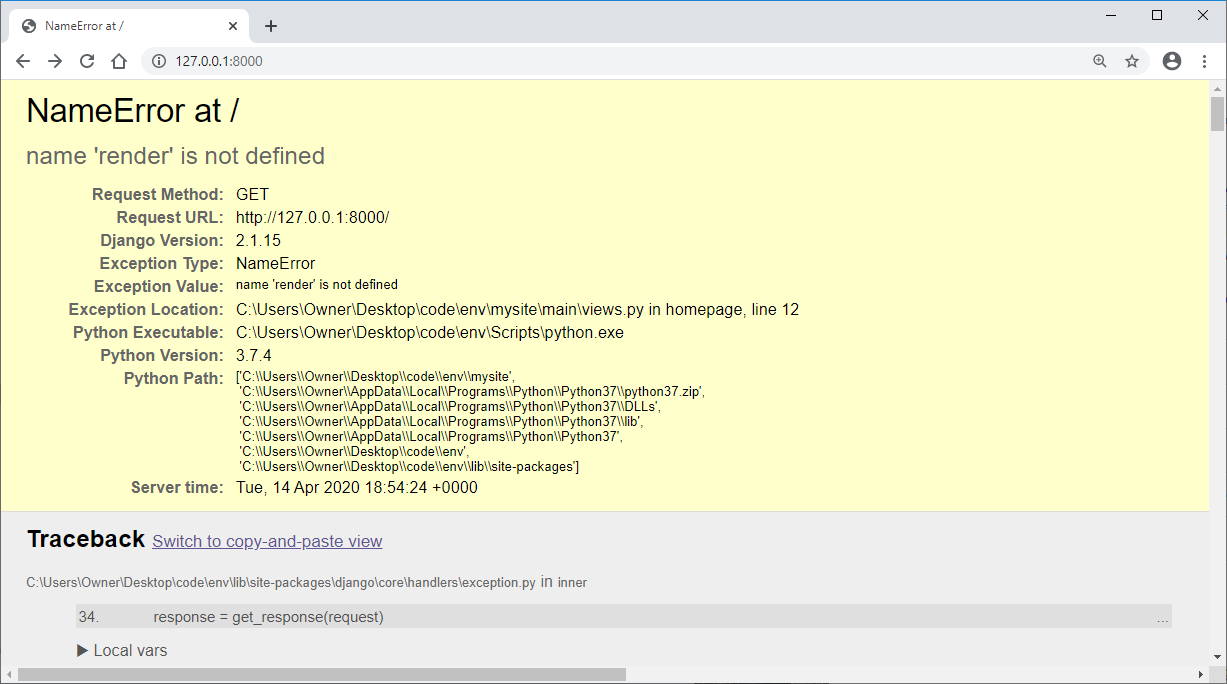Click the scroll down arrow of vertical scrollbar
This screenshot has height=684, width=1227.
pyautogui.click(x=1217, y=657)
